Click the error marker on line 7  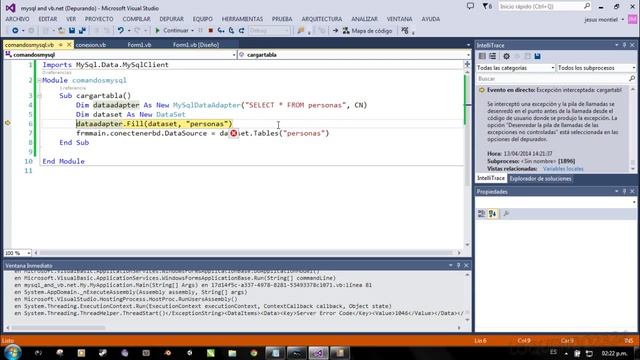click(x=233, y=133)
